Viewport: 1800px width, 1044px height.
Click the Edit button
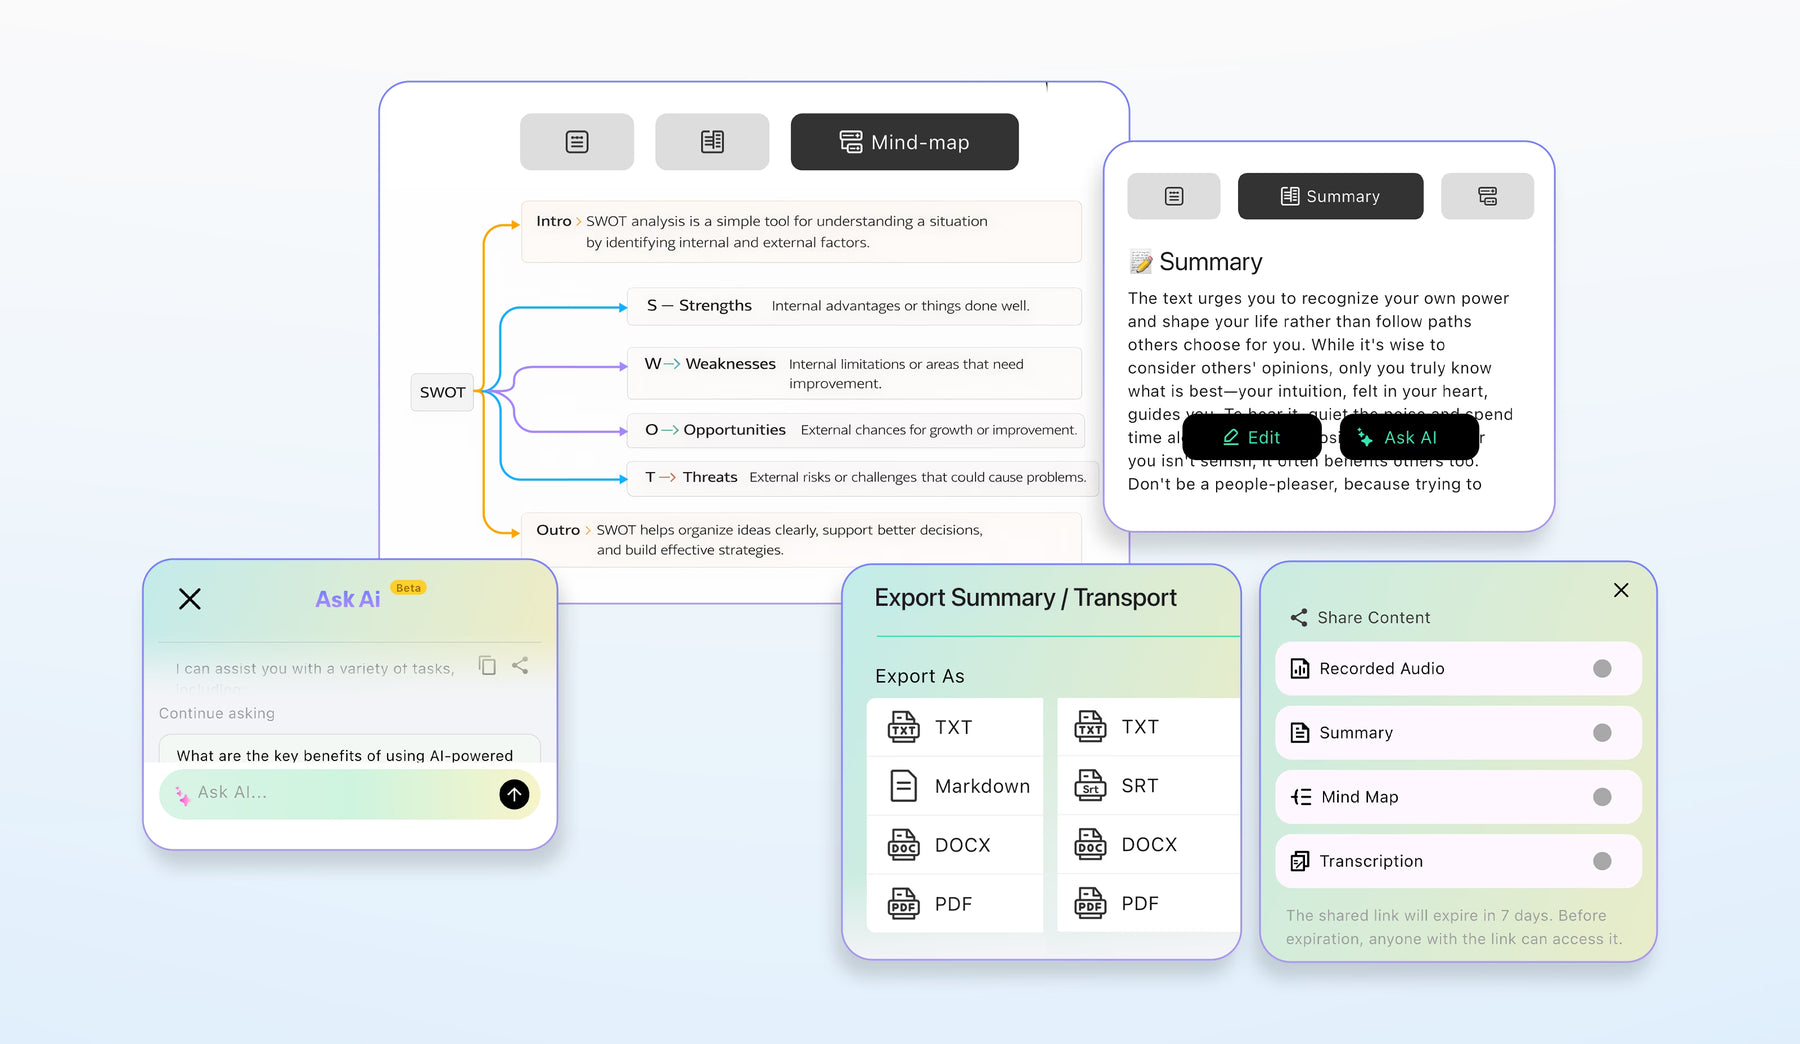1251,437
